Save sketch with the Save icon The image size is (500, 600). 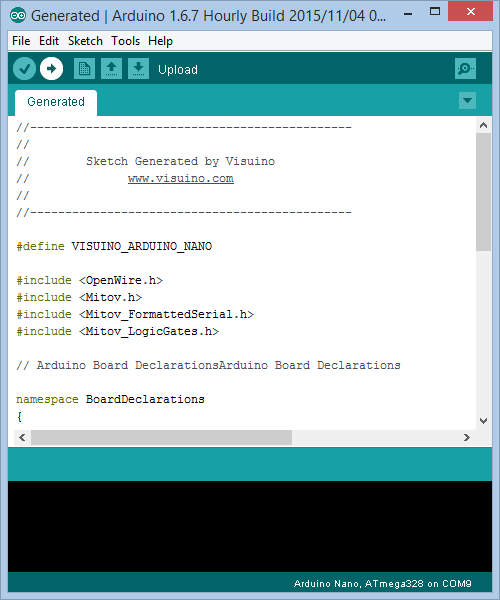pyautogui.click(x=138, y=69)
